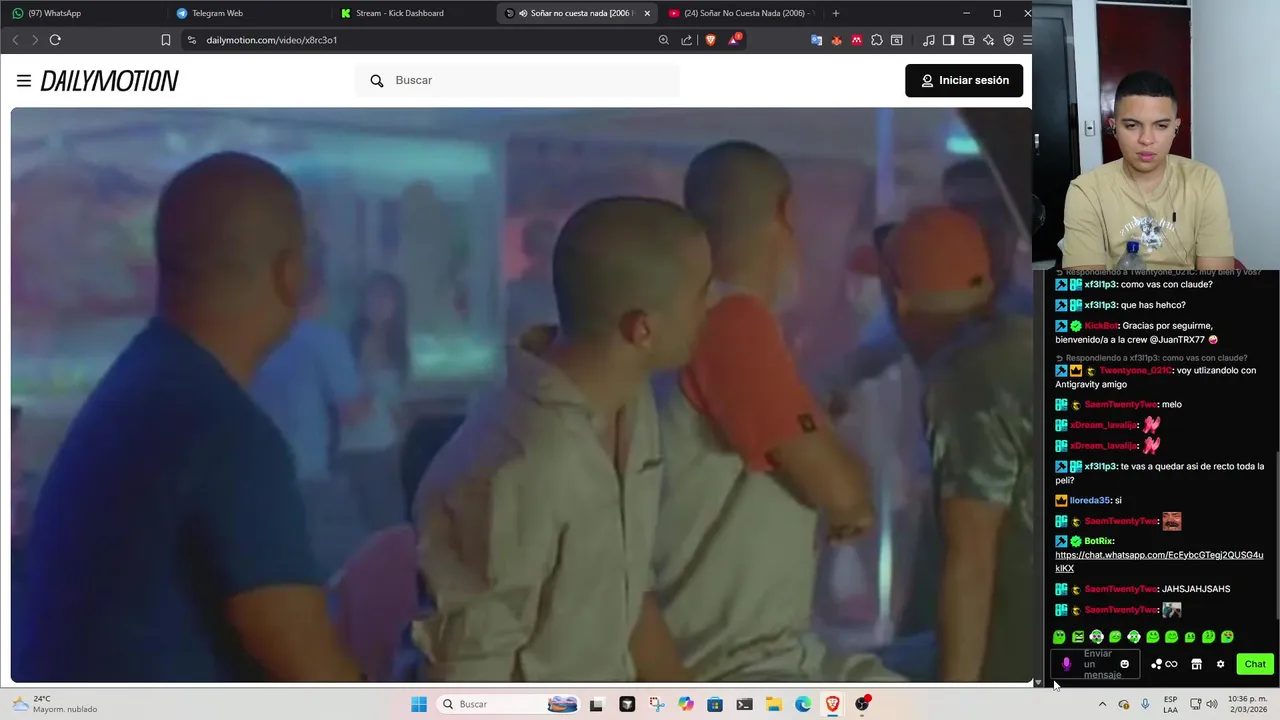Share this page link
This screenshot has height=720, width=1280.
click(687, 40)
